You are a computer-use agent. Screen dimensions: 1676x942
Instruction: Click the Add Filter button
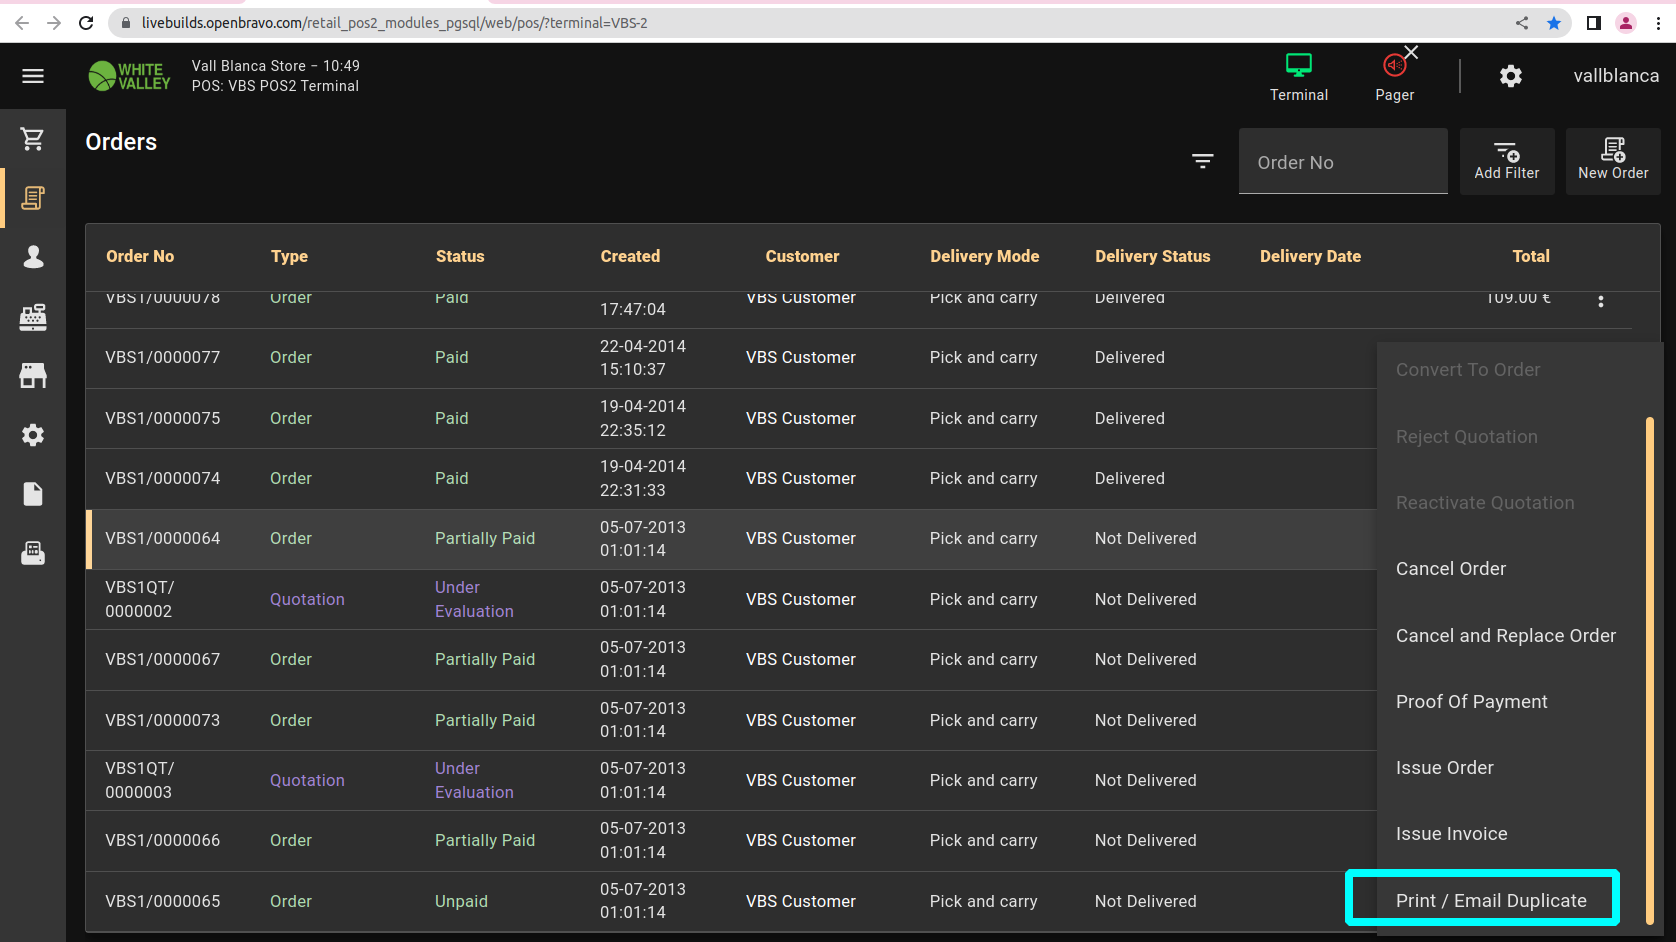[x=1506, y=161]
